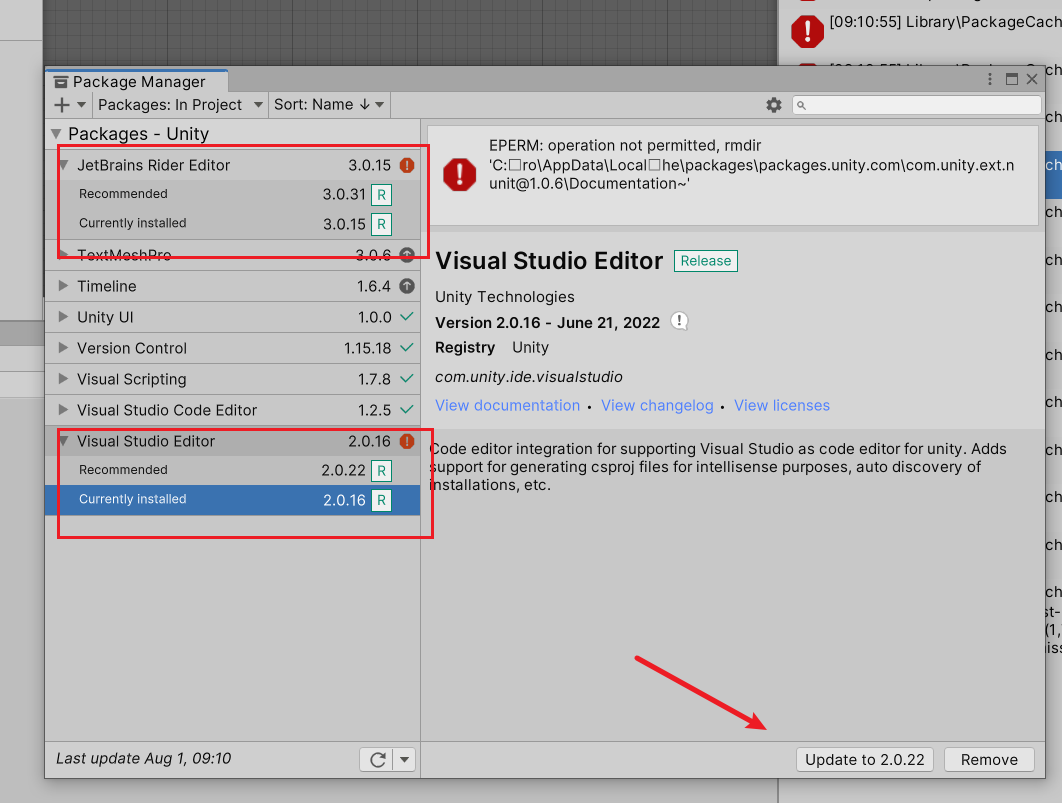Click the R badge beside version 2.0.16

pyautogui.click(x=381, y=500)
